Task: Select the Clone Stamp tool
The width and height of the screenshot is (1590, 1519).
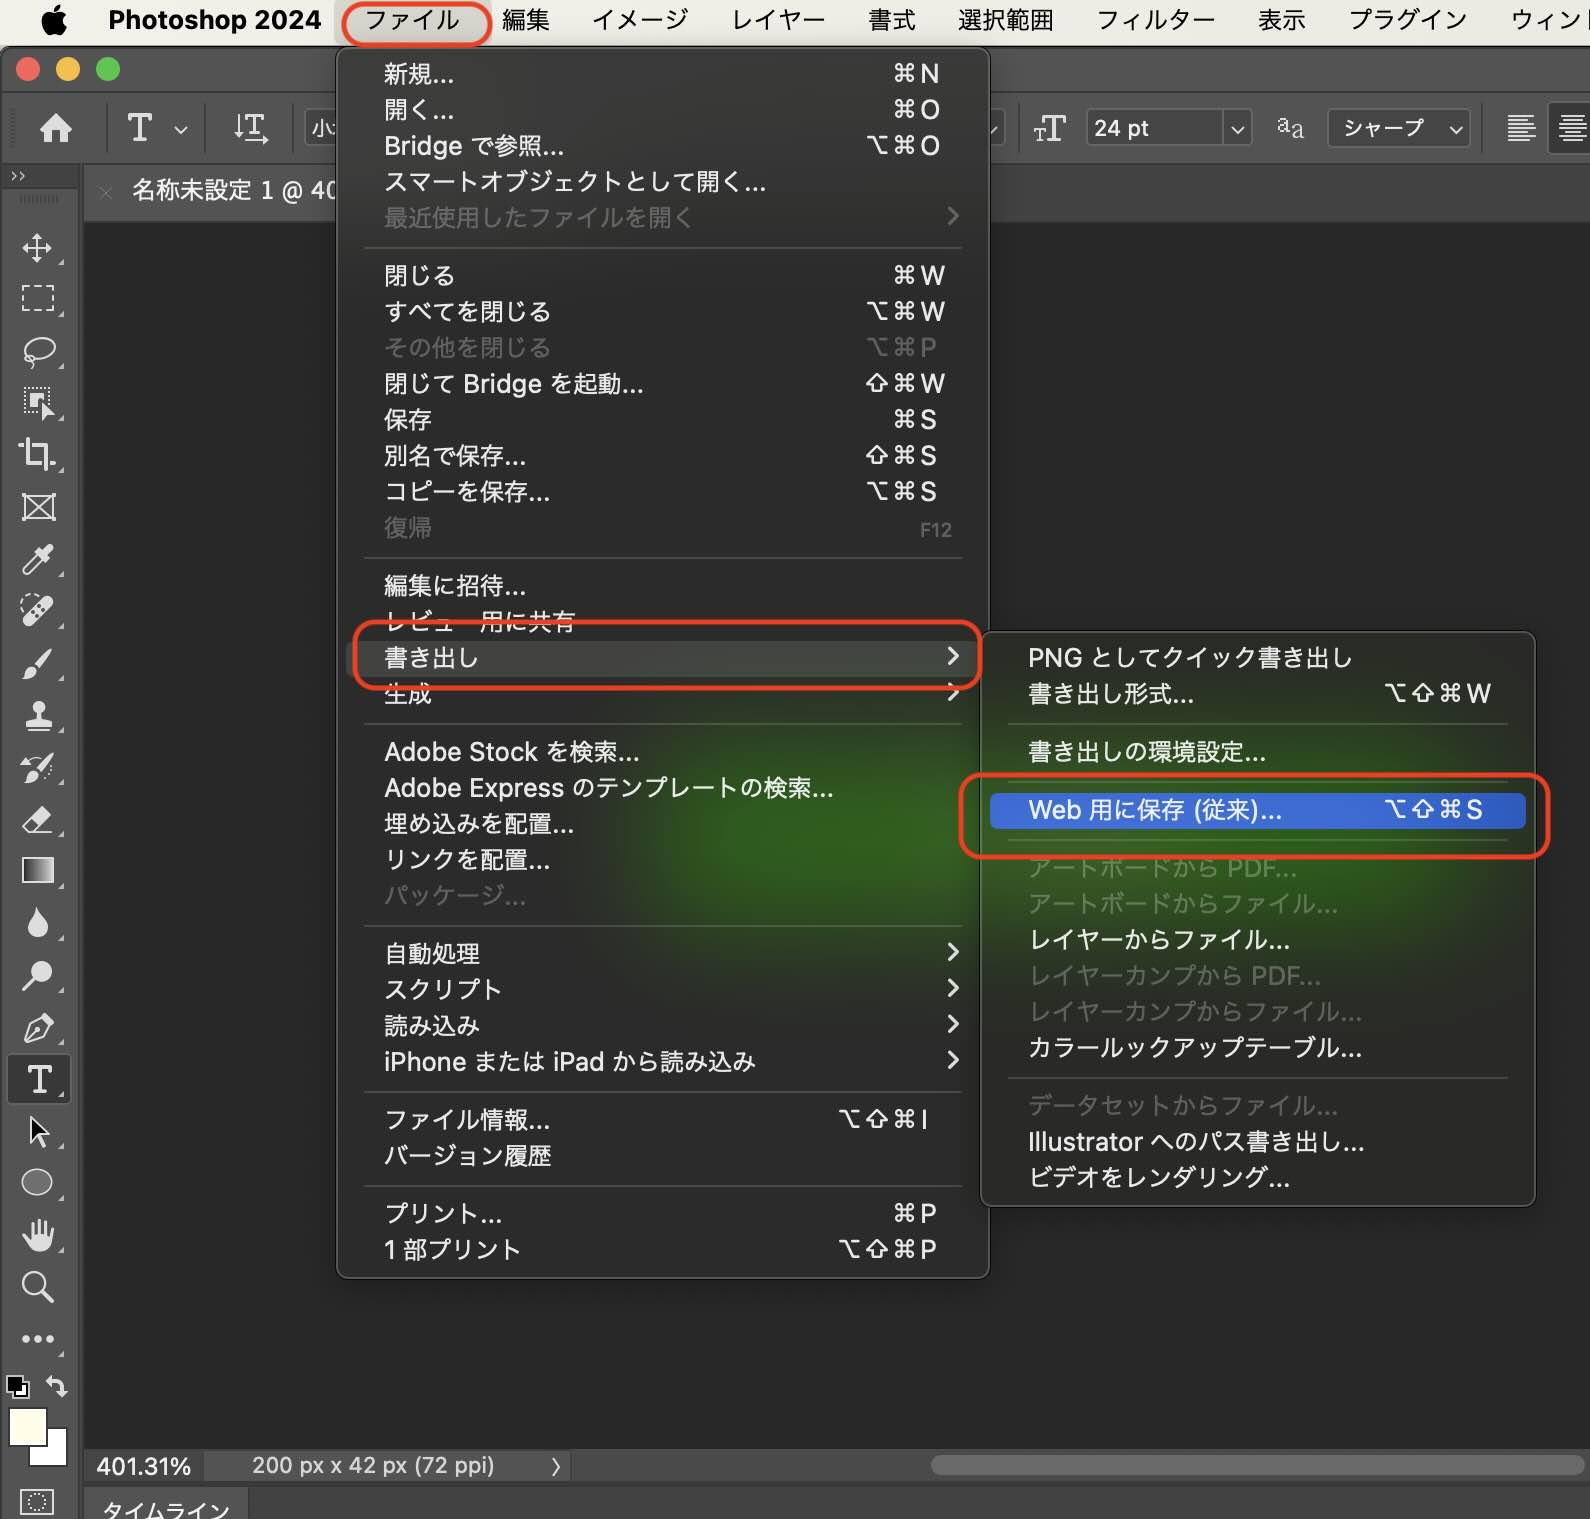Action: (x=38, y=715)
